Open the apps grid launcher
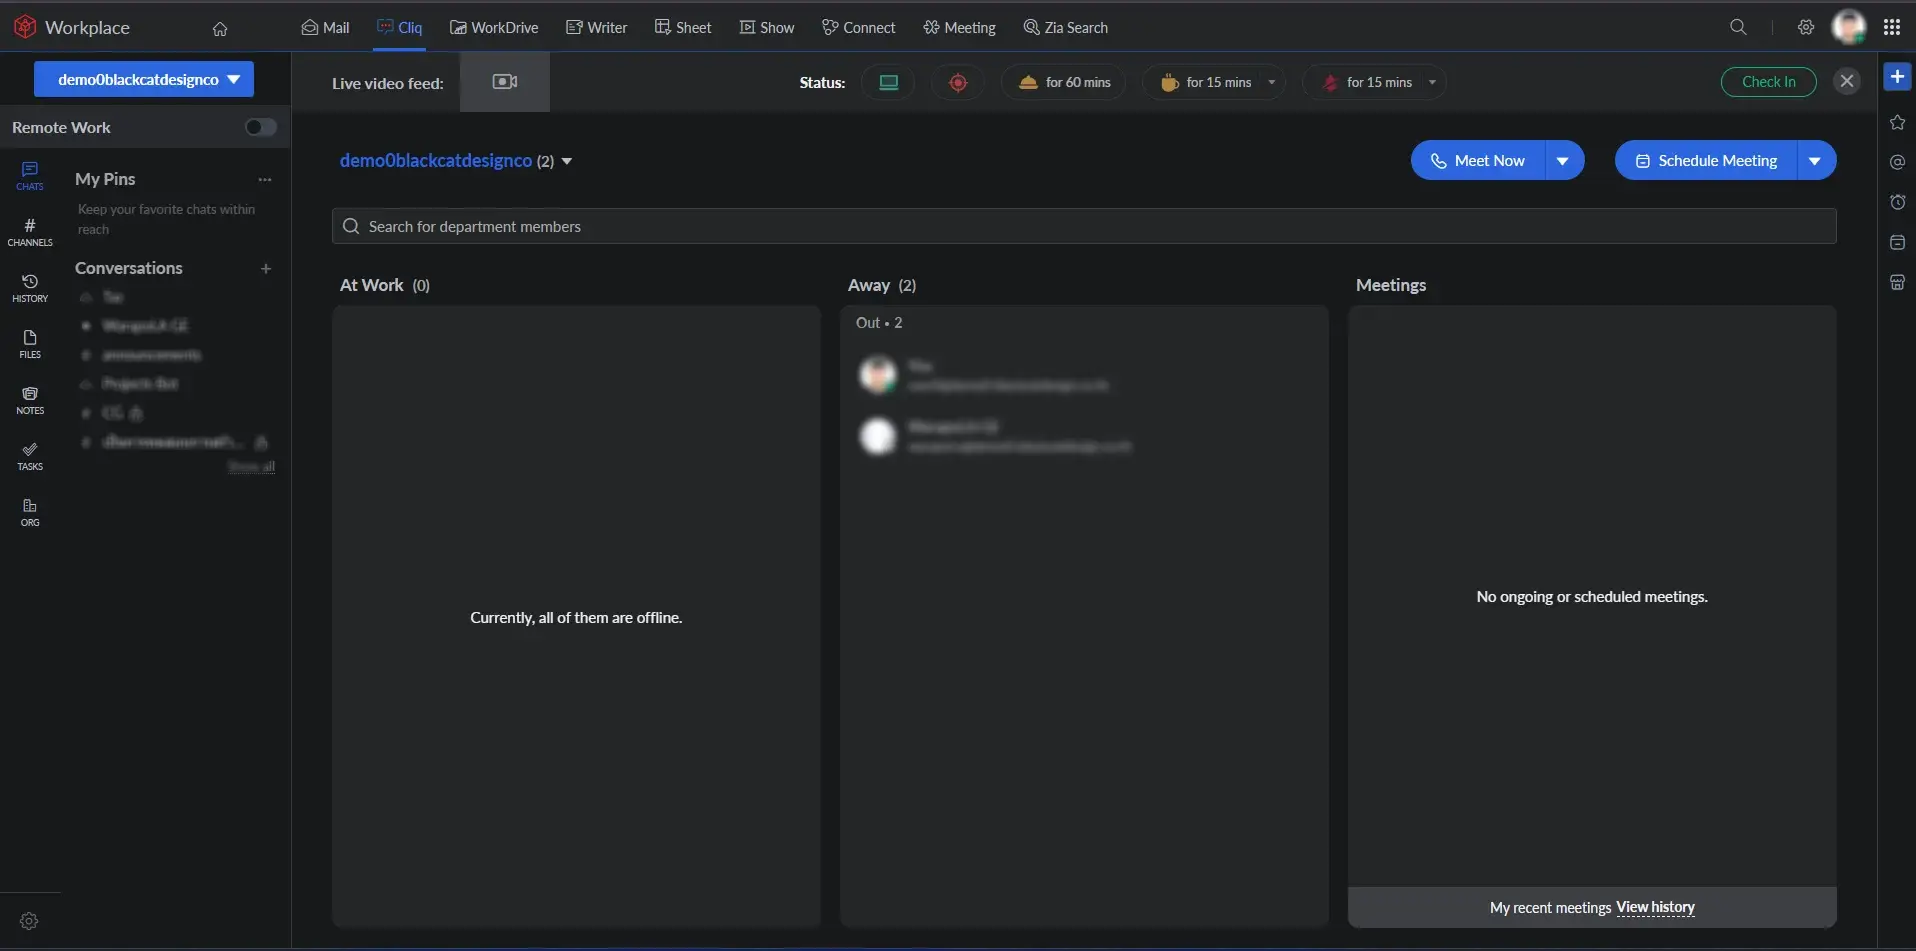Image resolution: width=1916 pixels, height=951 pixels. pos(1892,27)
